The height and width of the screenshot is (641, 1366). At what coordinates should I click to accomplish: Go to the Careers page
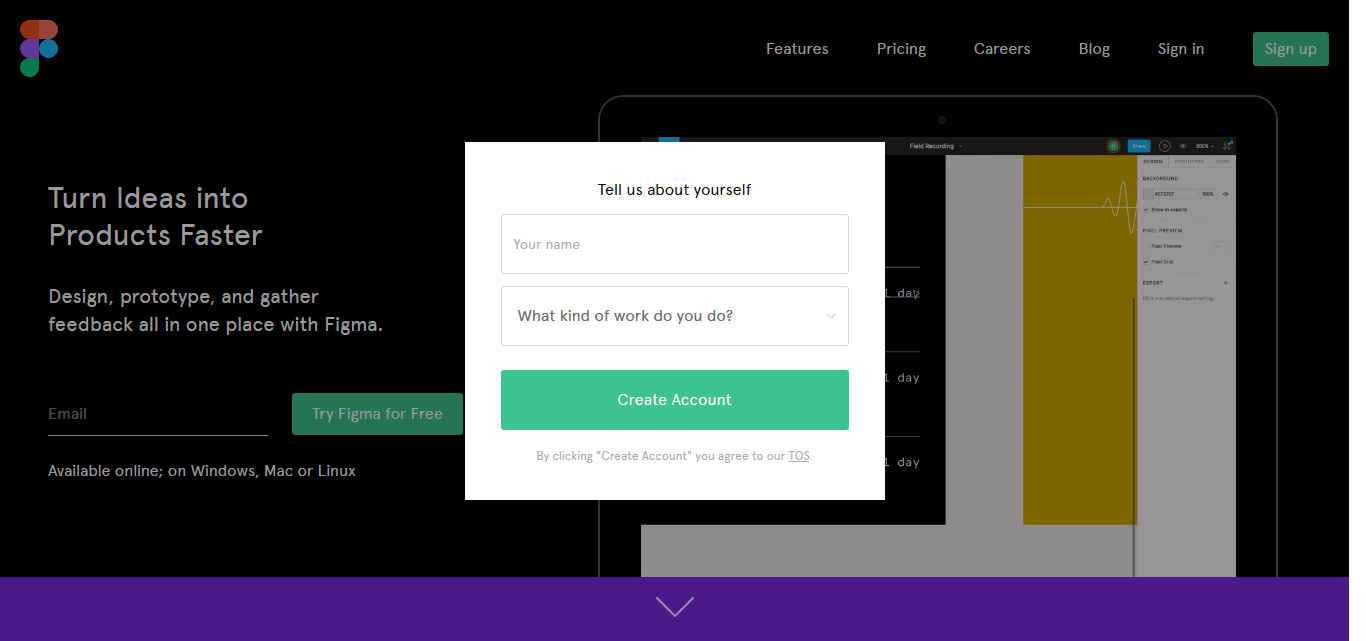1002,49
